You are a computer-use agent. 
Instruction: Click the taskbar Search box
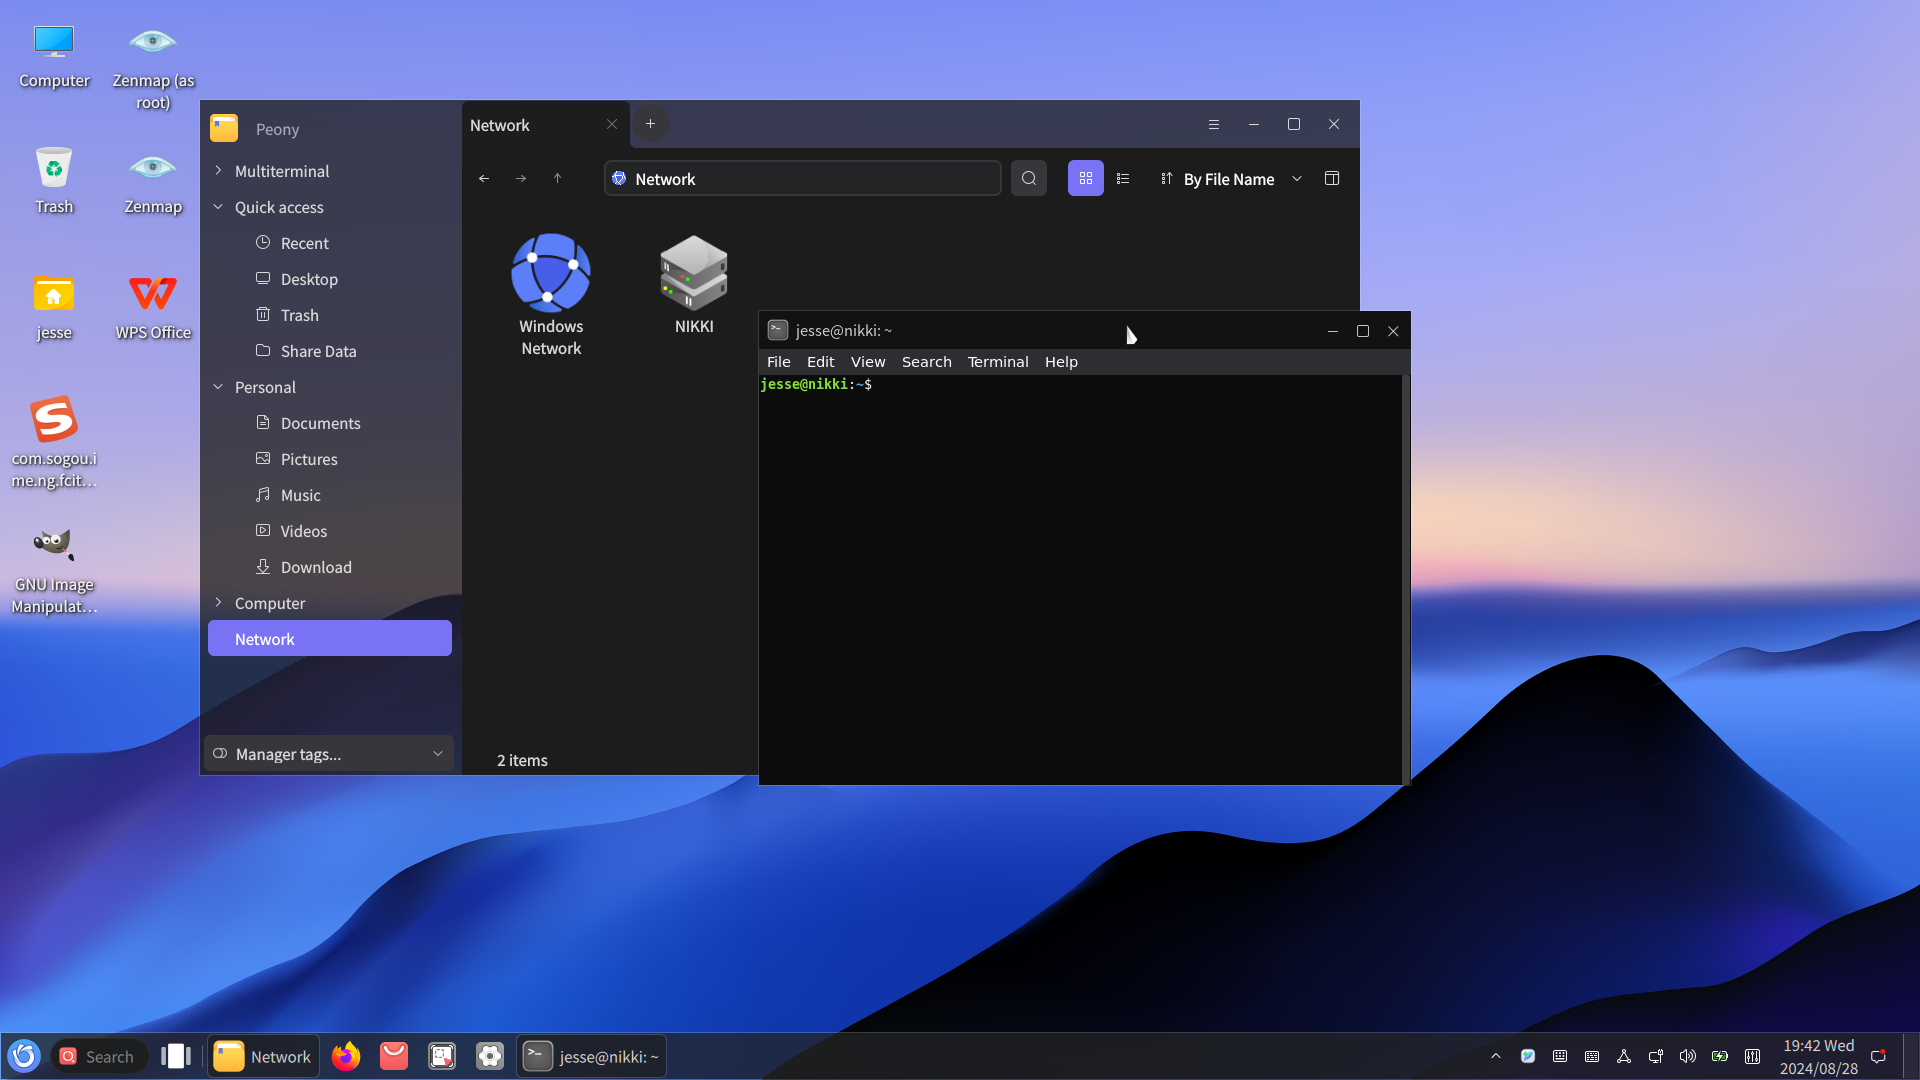pyautogui.click(x=98, y=1056)
